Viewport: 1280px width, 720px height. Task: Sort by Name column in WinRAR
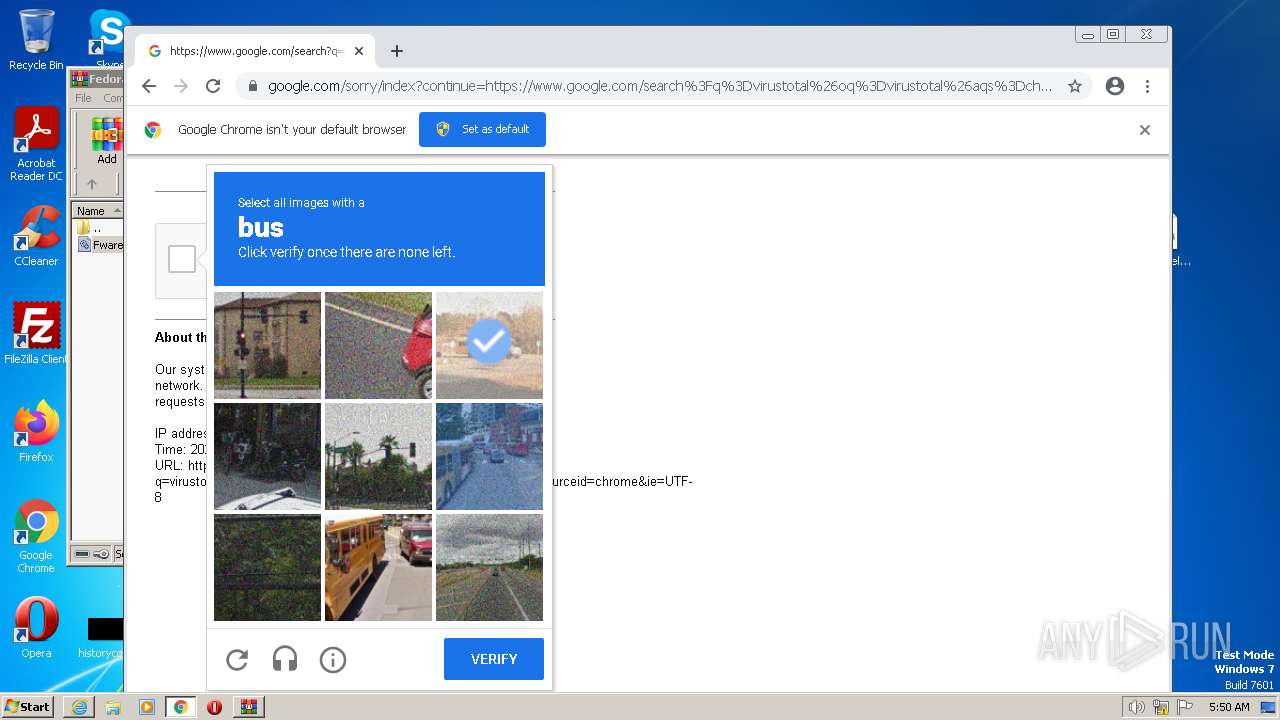click(97, 211)
